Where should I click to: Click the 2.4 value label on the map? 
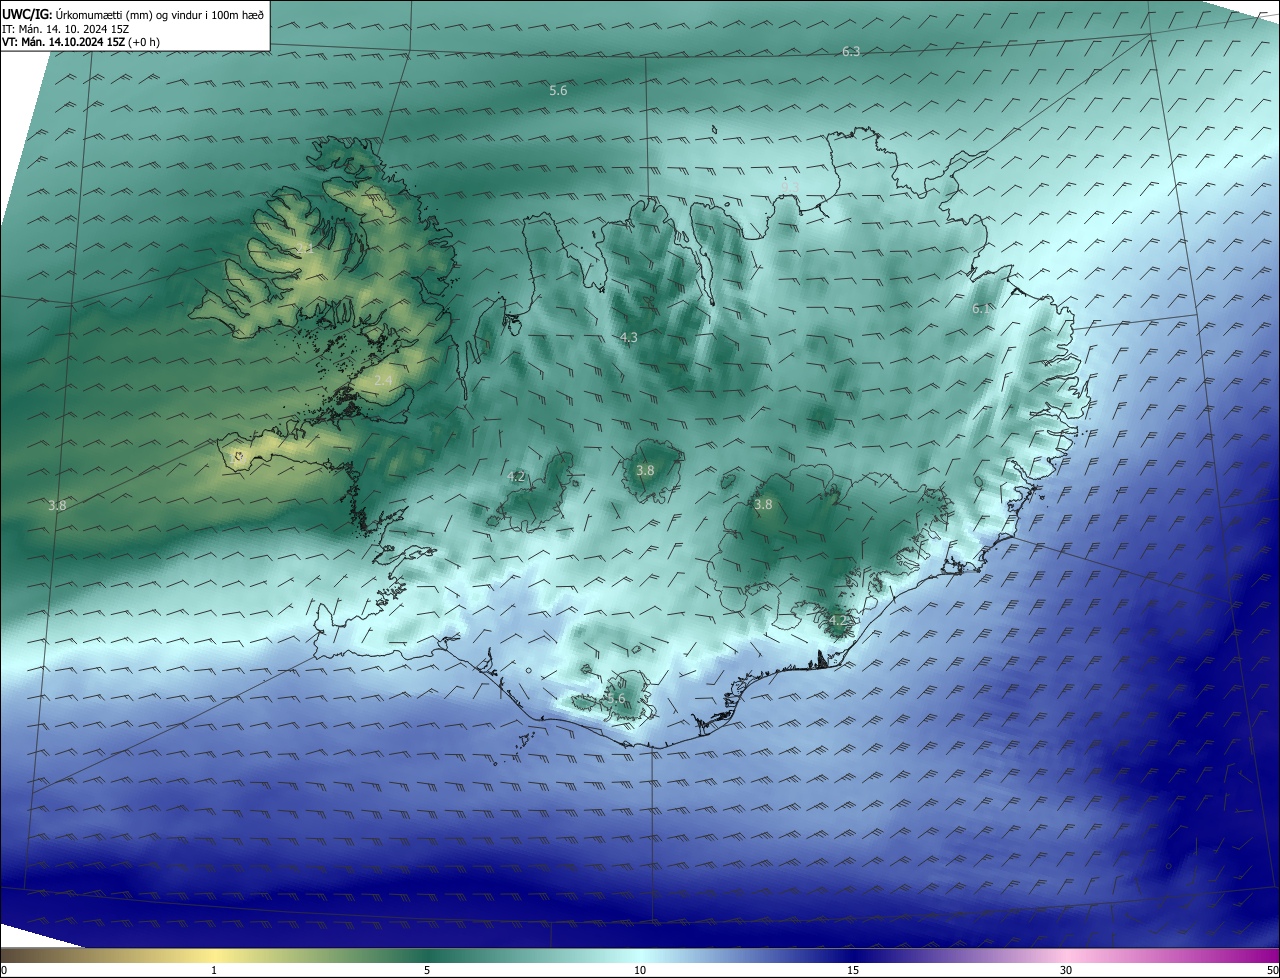coord(383,381)
